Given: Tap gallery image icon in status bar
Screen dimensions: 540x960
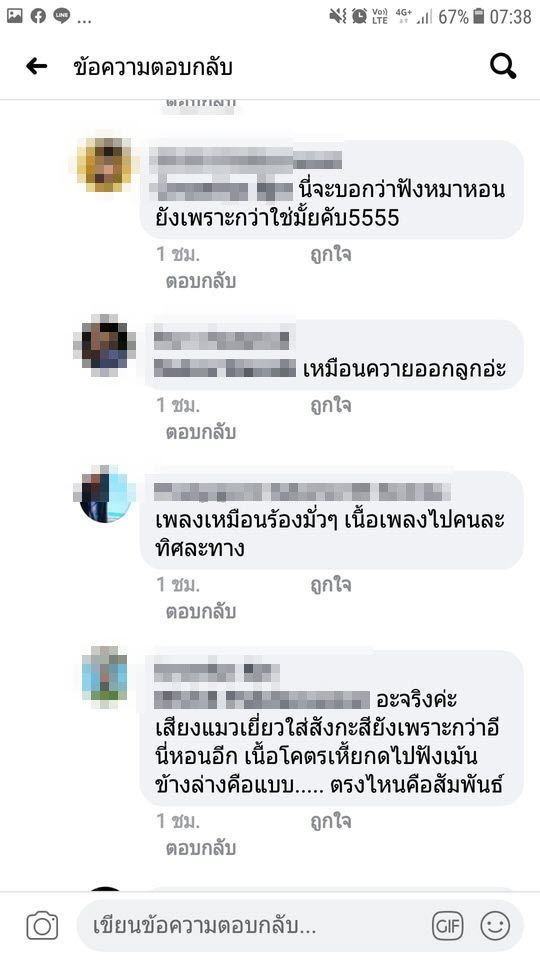Looking at the screenshot, I should coord(15,16).
